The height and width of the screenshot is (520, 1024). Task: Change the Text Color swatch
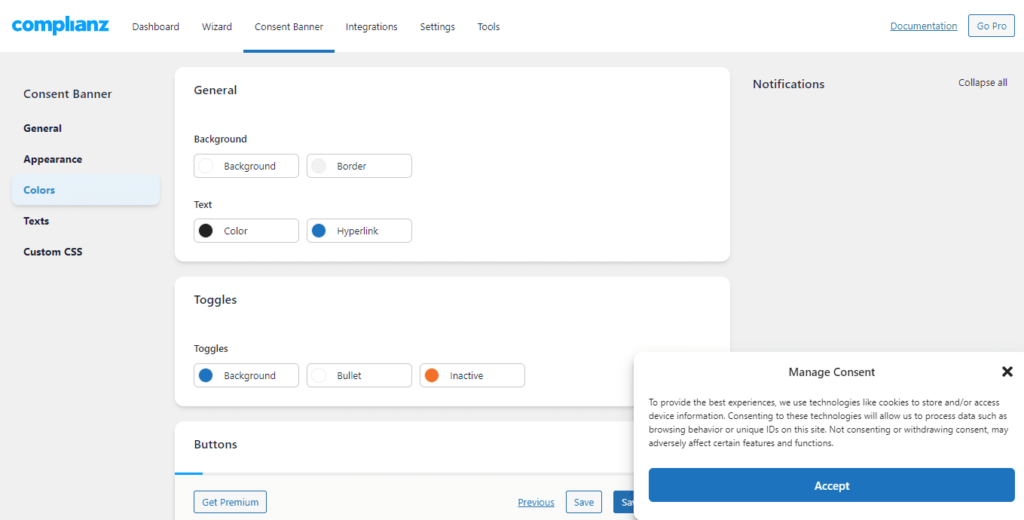coord(246,231)
